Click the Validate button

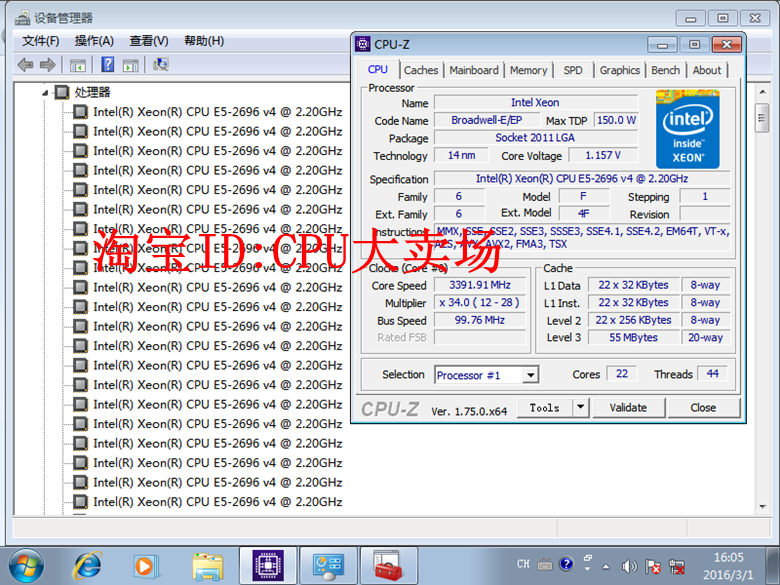[x=628, y=407]
